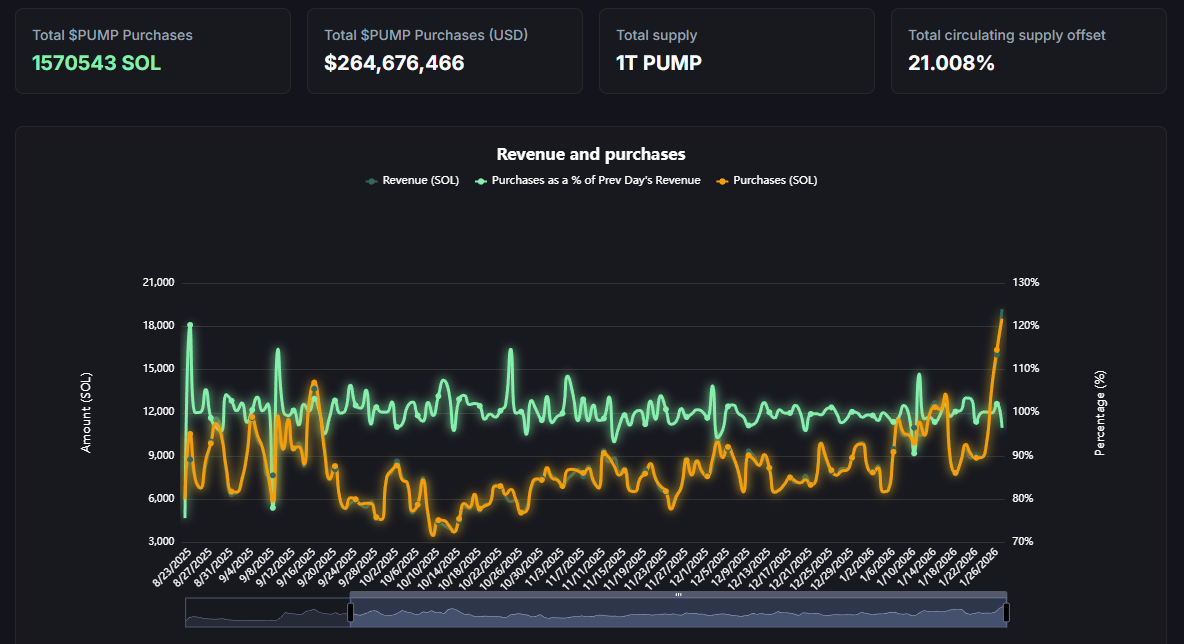Click the "$264,676,466" USD purchases value

(393, 62)
